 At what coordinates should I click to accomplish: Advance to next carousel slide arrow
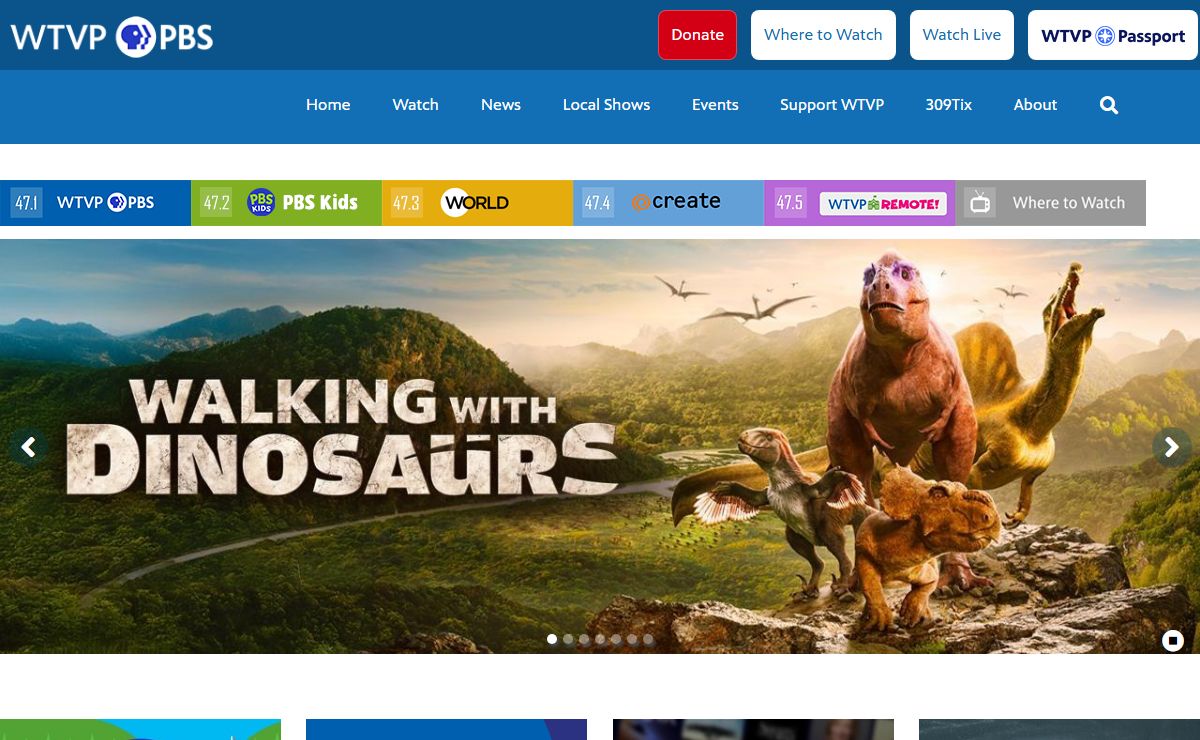click(x=1171, y=447)
